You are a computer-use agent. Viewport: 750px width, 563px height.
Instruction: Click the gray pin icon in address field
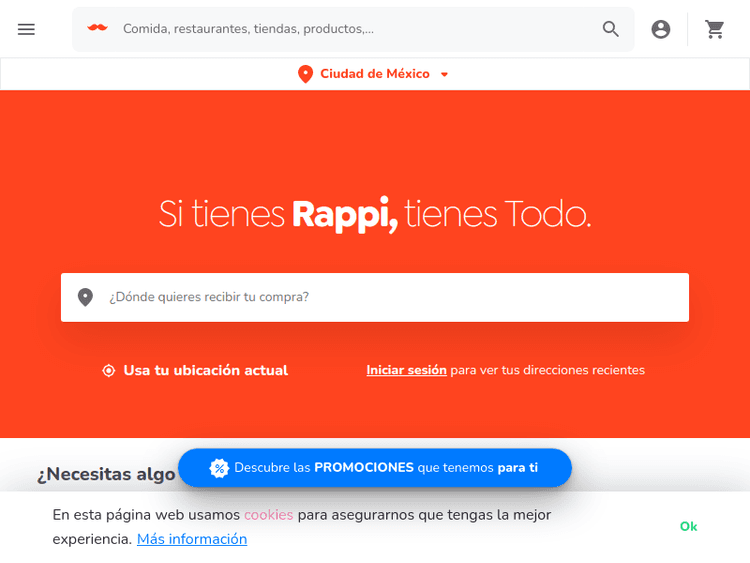tap(85, 297)
